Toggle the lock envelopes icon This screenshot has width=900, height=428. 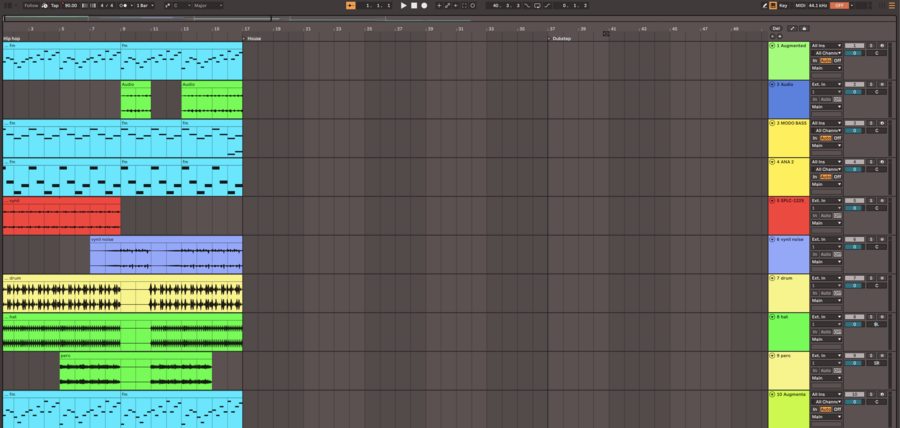coord(804,28)
